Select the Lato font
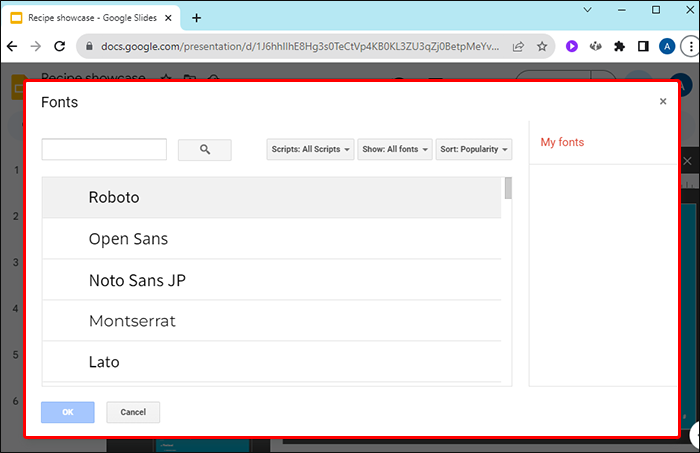700x453 pixels. click(x=271, y=362)
